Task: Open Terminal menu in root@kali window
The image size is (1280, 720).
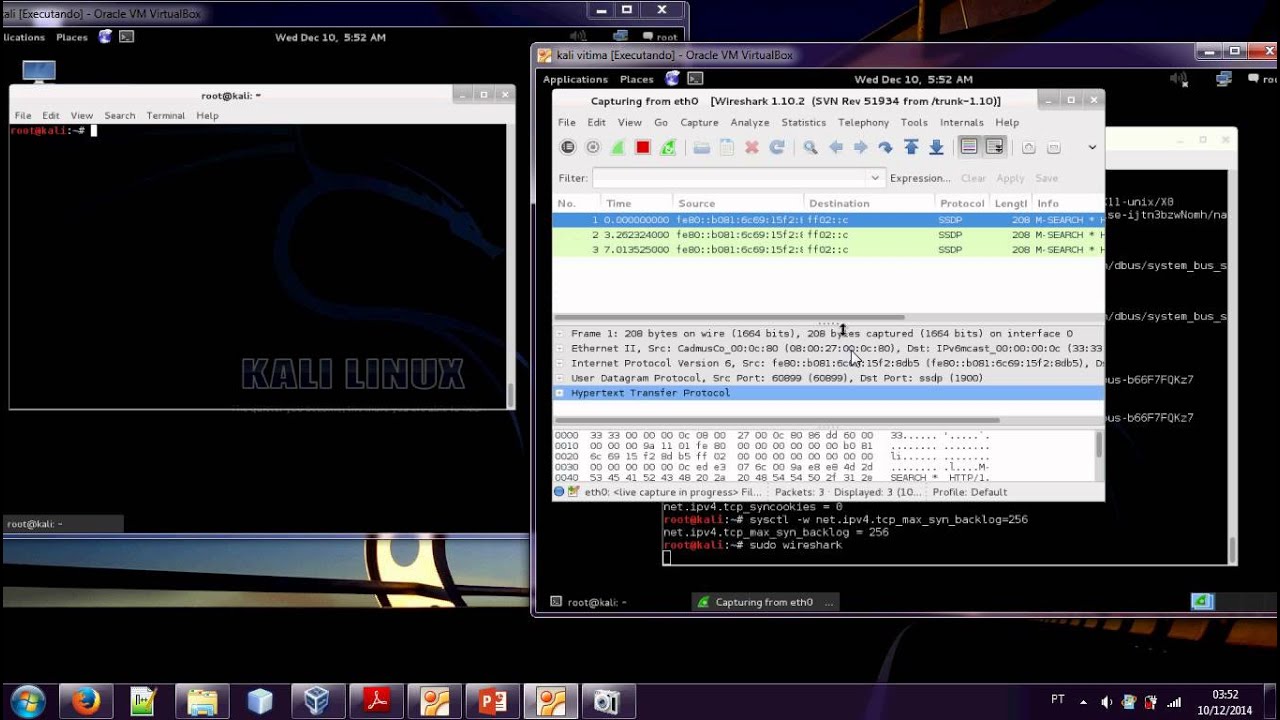Action: [166, 116]
